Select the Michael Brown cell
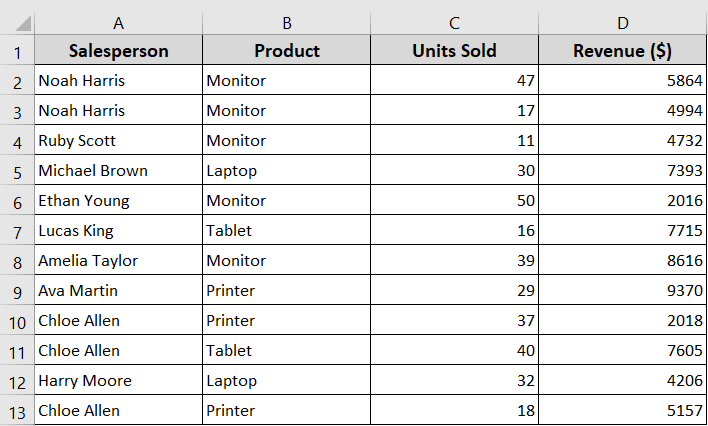Image resolution: width=708 pixels, height=426 pixels. pos(118,170)
